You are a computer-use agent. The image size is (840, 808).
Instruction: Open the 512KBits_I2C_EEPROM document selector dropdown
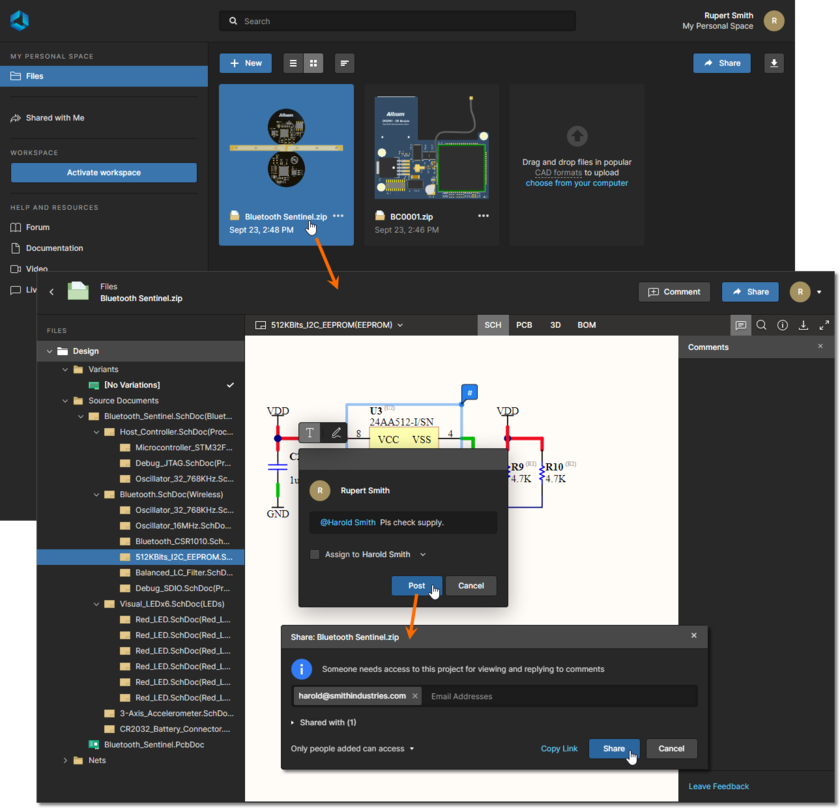coord(398,324)
